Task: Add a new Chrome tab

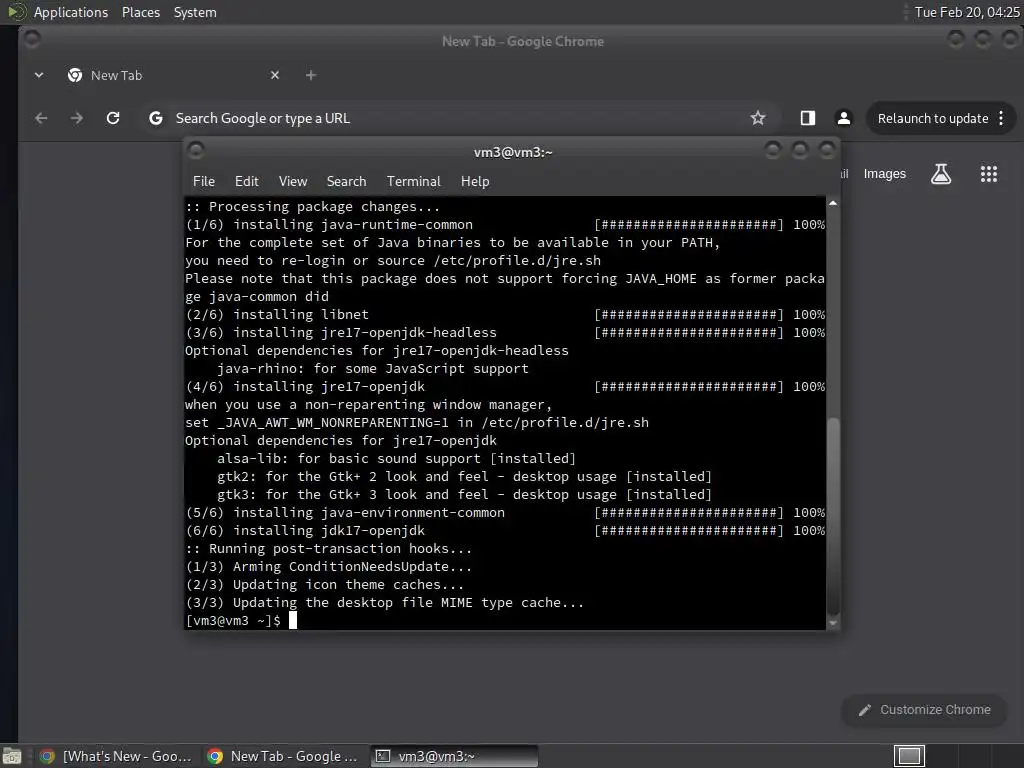Action: click(311, 75)
